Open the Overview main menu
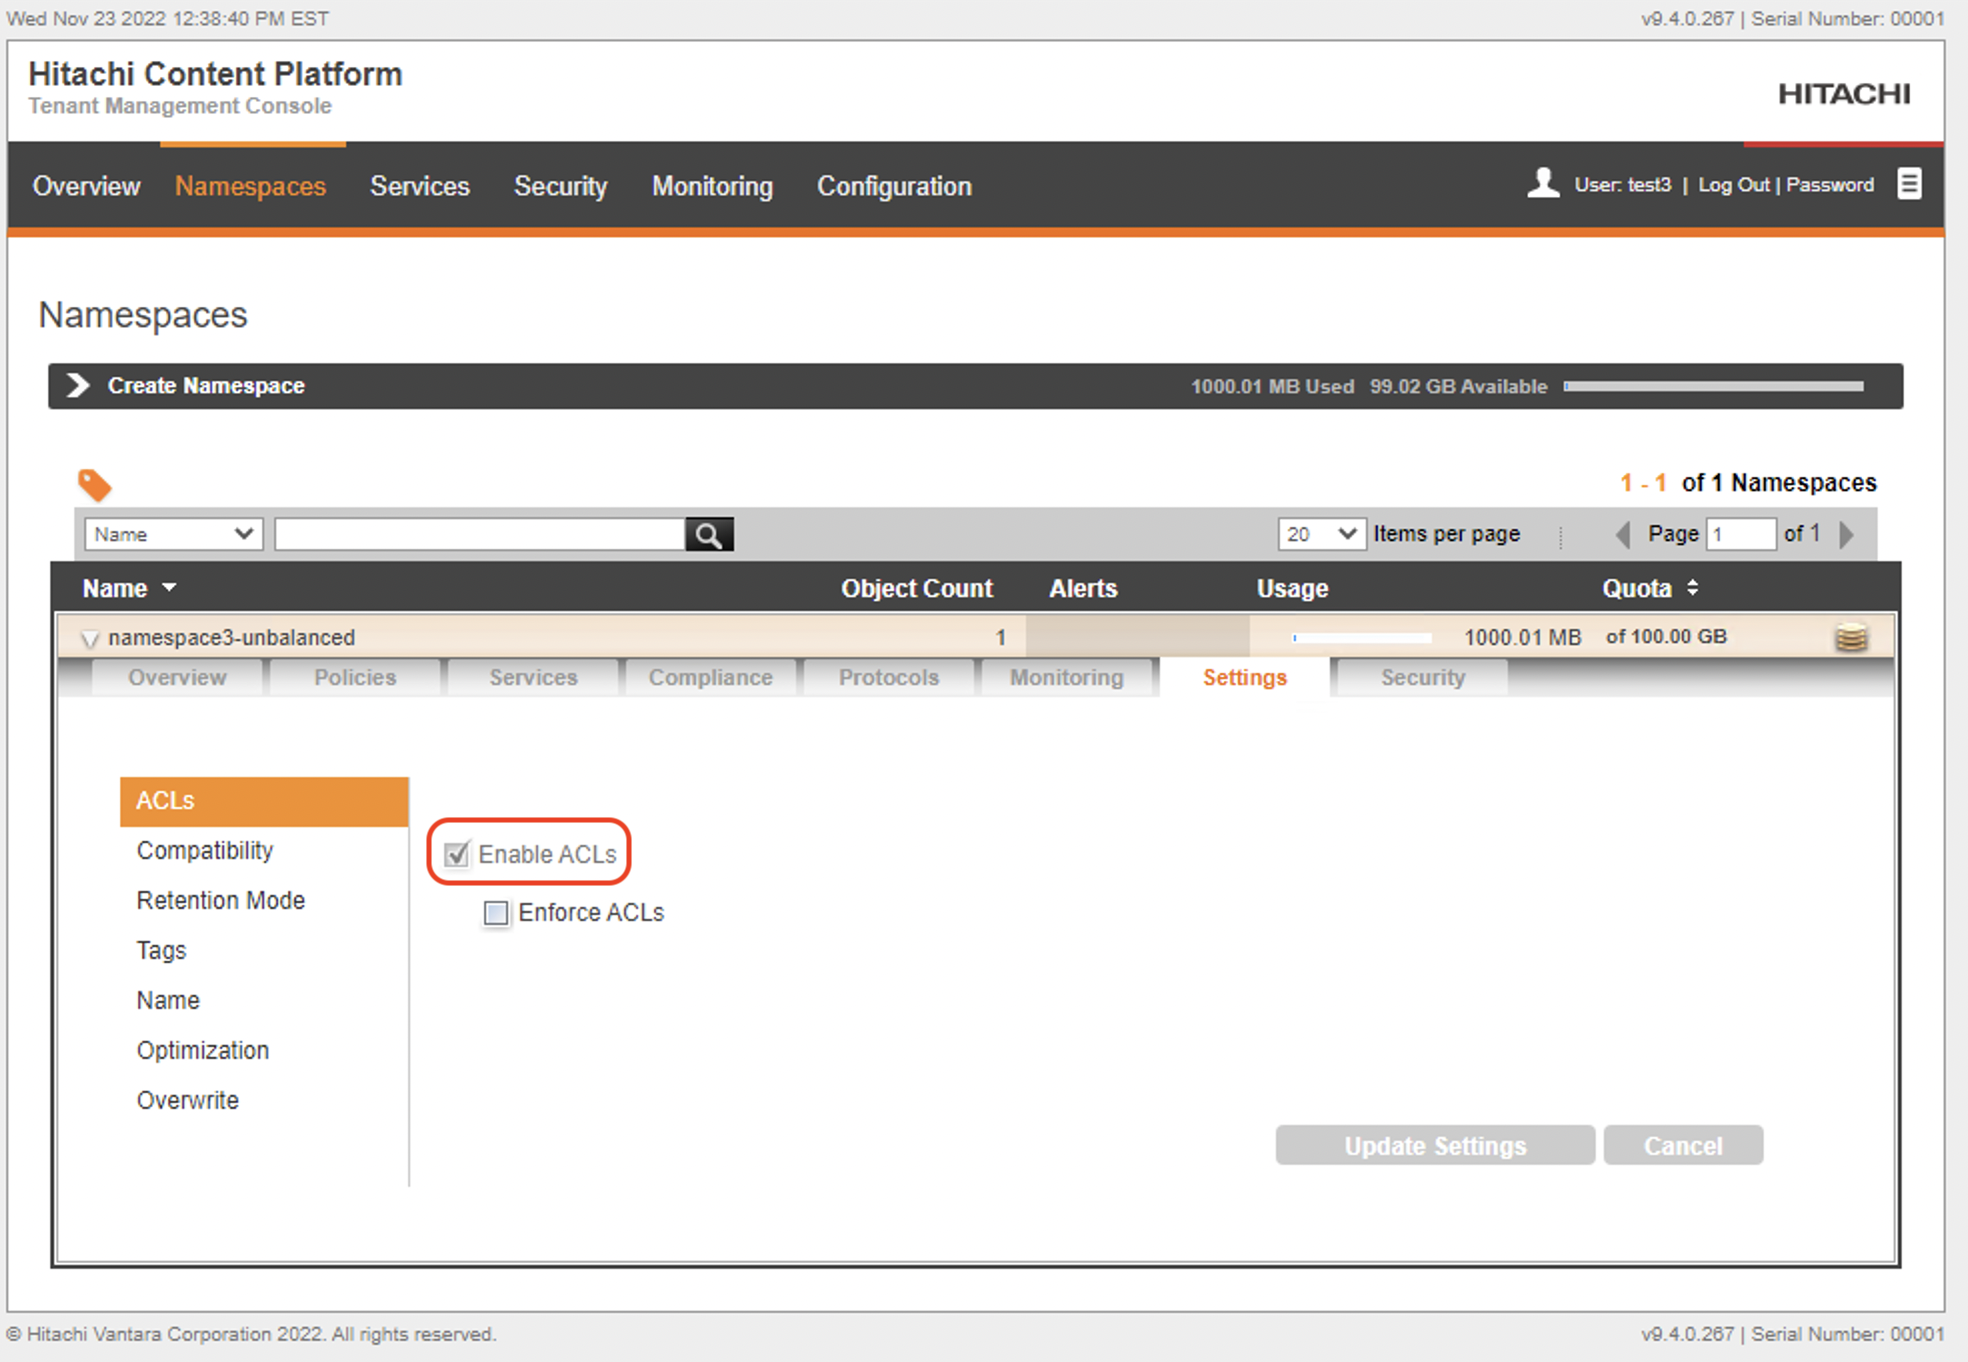1968x1362 pixels. [86, 187]
